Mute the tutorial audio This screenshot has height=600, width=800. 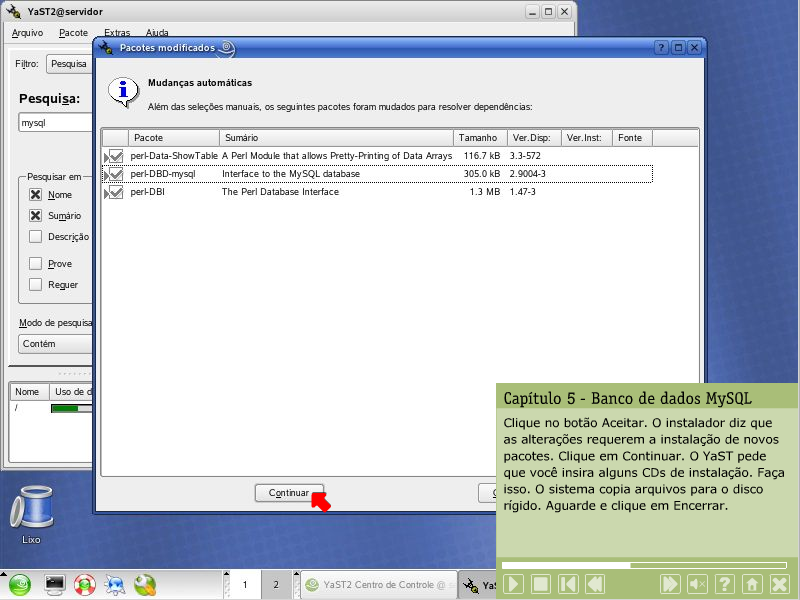(698, 584)
